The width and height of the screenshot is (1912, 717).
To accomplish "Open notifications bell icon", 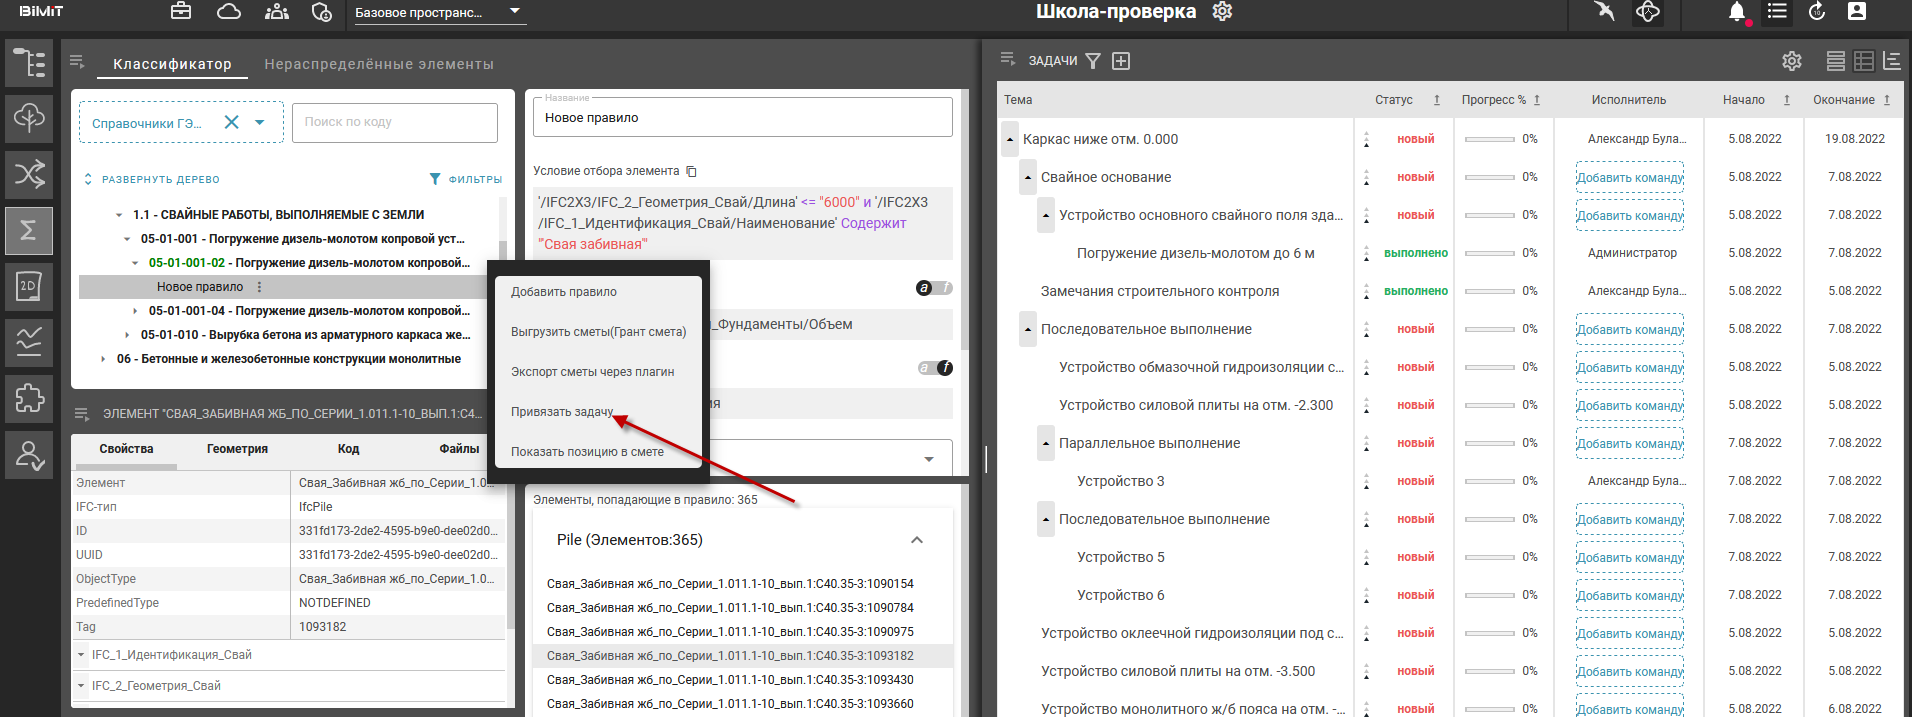I will (1737, 12).
